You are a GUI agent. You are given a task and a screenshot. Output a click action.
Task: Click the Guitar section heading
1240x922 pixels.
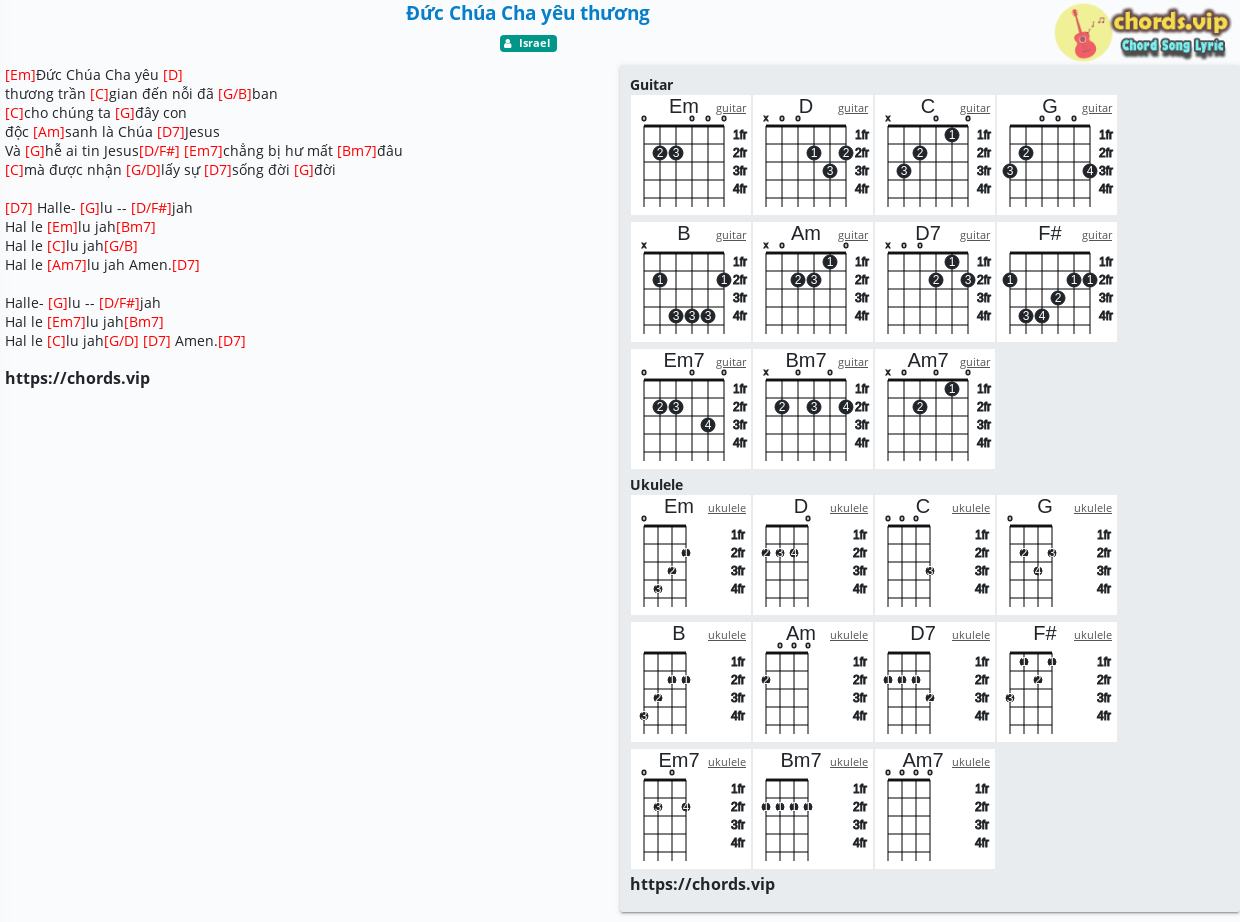[651, 85]
